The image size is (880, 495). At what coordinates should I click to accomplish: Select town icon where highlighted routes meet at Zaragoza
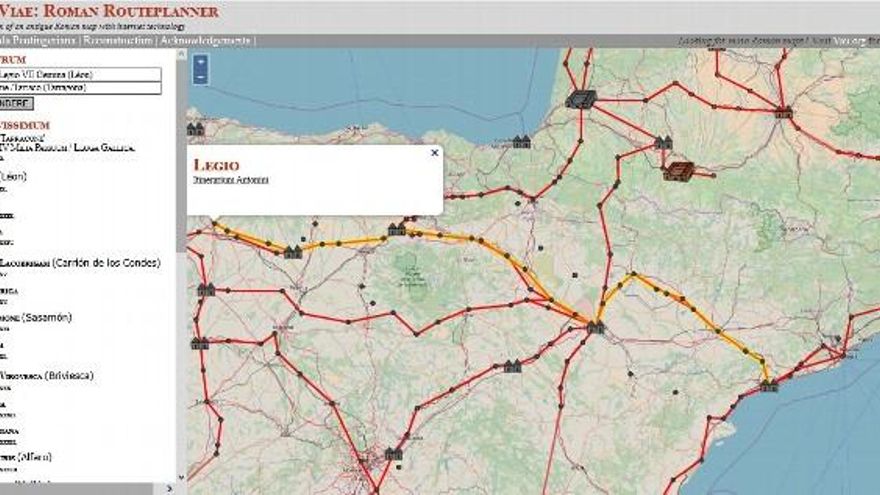(x=595, y=327)
